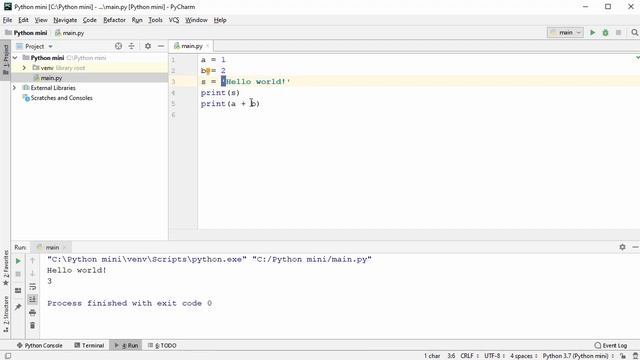Open the Terminal tool window

pyautogui.click(x=89, y=345)
